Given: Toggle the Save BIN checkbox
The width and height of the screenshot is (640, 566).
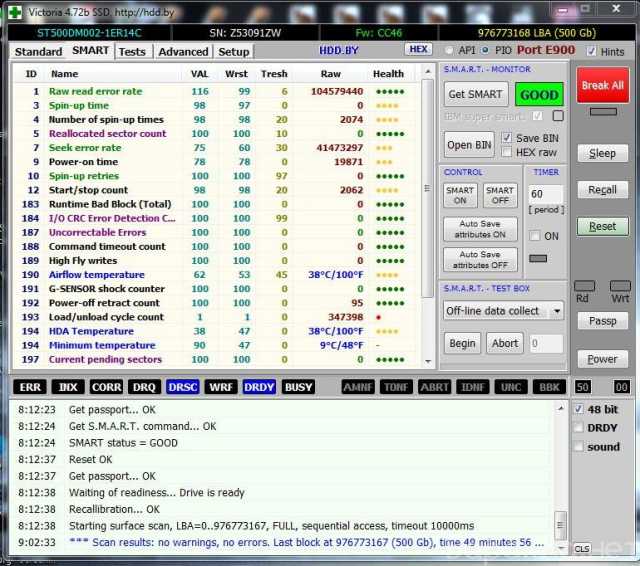Looking at the screenshot, I should [508, 138].
